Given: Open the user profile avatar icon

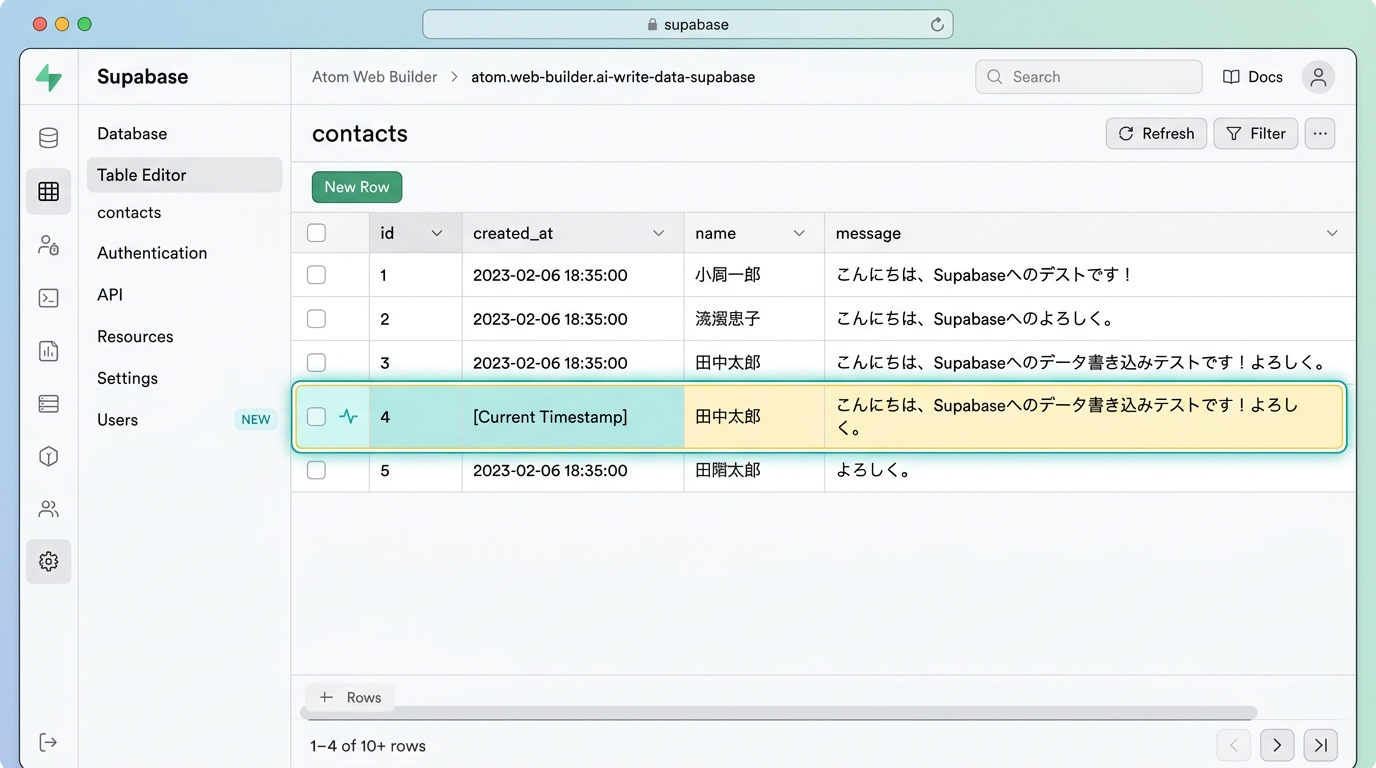Looking at the screenshot, I should tap(1318, 77).
